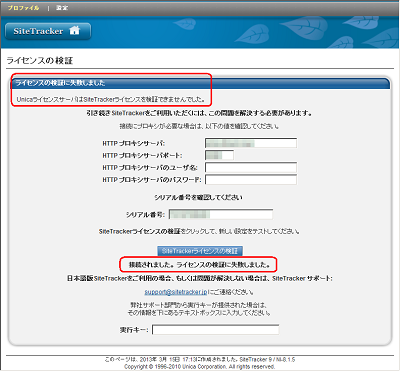
Task: Click the Unicaライセンスサーバ error message text
Action: [x=110, y=99]
